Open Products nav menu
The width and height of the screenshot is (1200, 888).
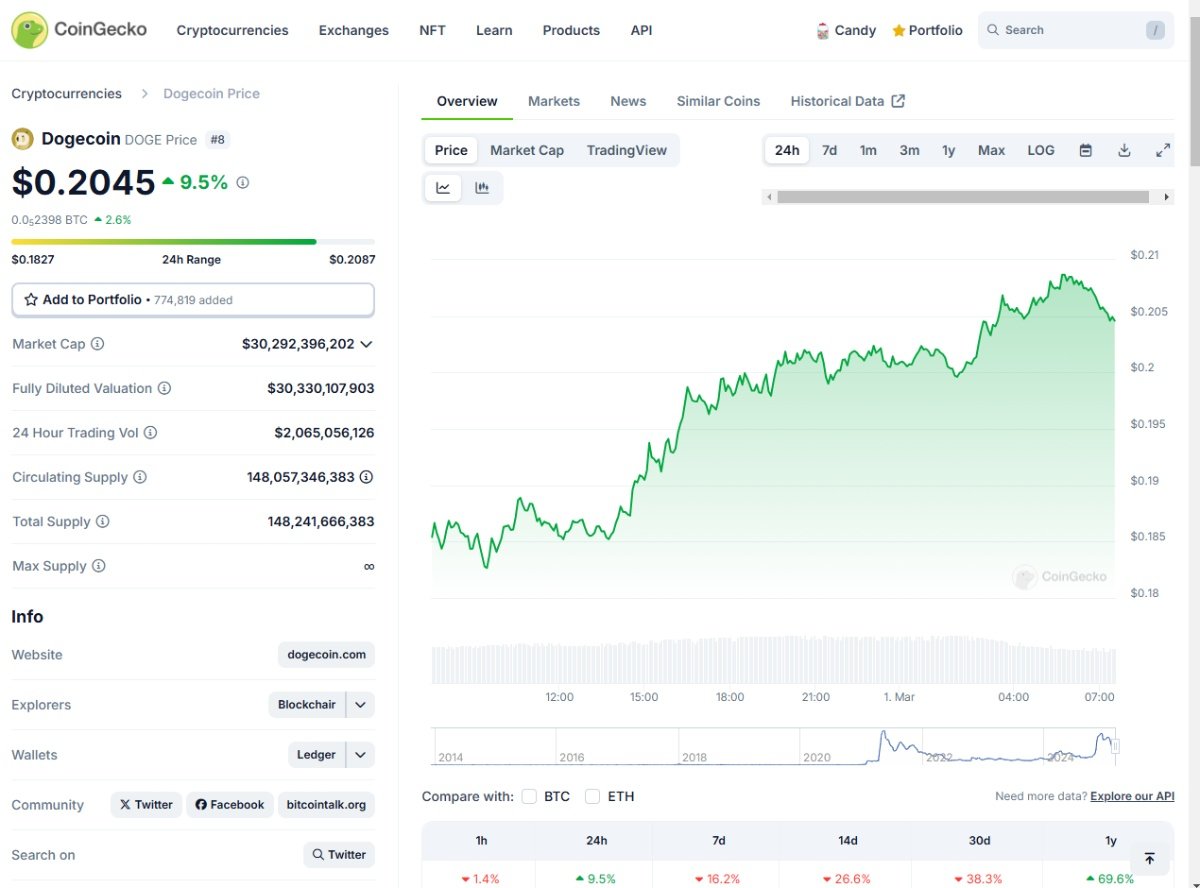[571, 30]
